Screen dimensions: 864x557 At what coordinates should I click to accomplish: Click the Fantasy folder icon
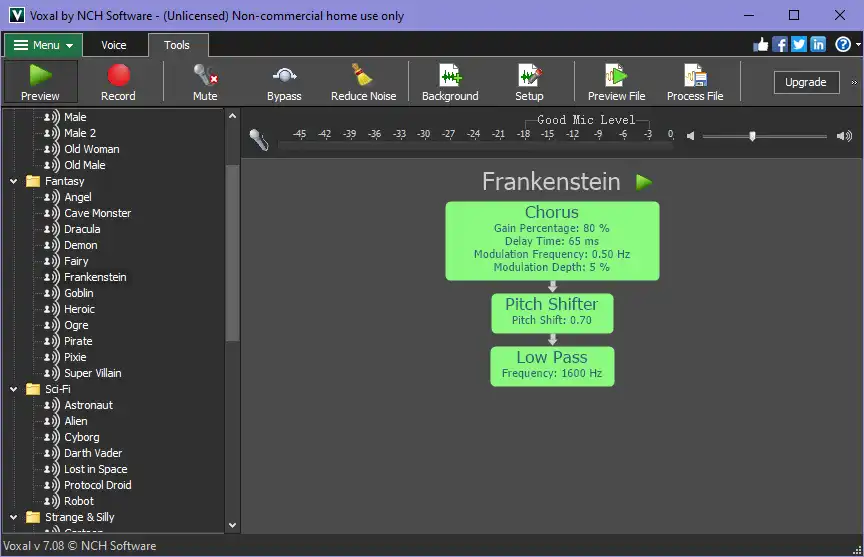33,181
